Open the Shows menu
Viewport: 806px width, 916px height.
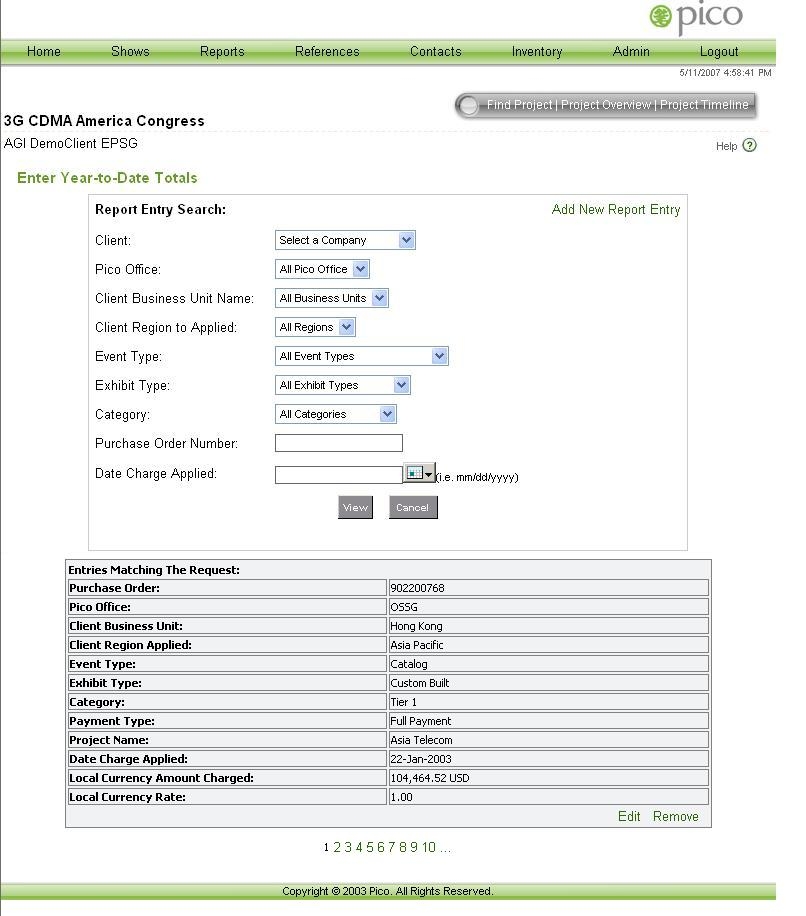pyautogui.click(x=130, y=51)
